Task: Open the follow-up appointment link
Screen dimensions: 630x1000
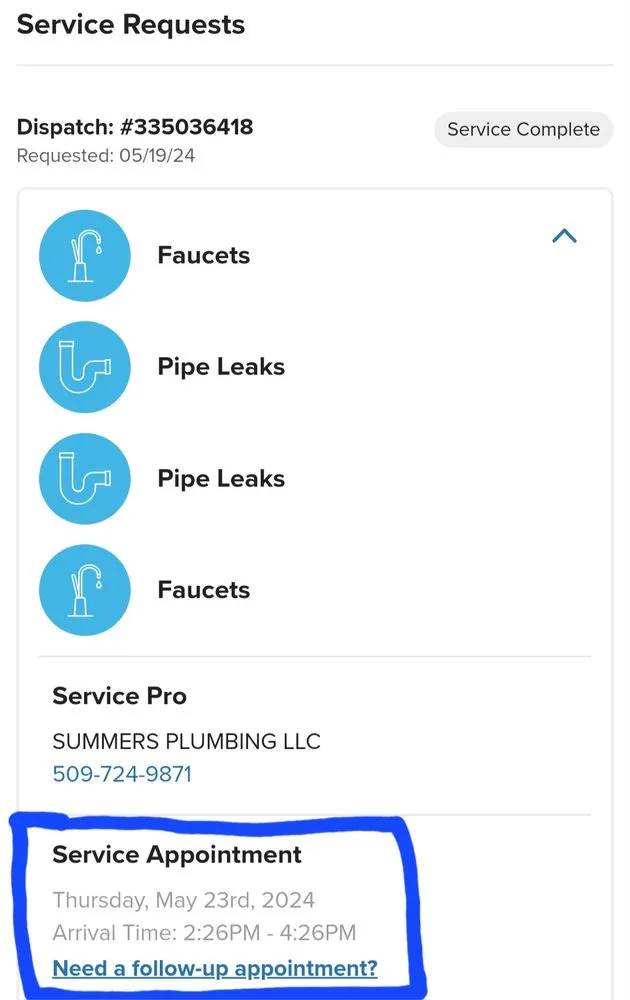Action: [216, 967]
